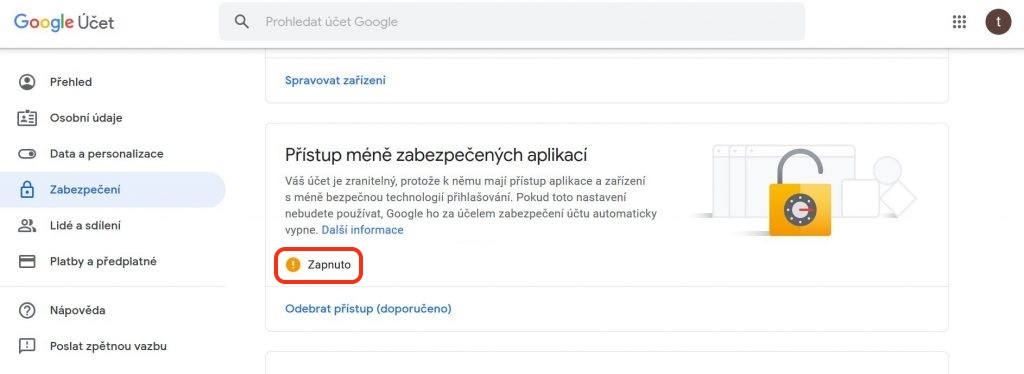The height and width of the screenshot is (374, 1024).
Task: Click the Platby a předplatné card icon
Action: point(27,262)
